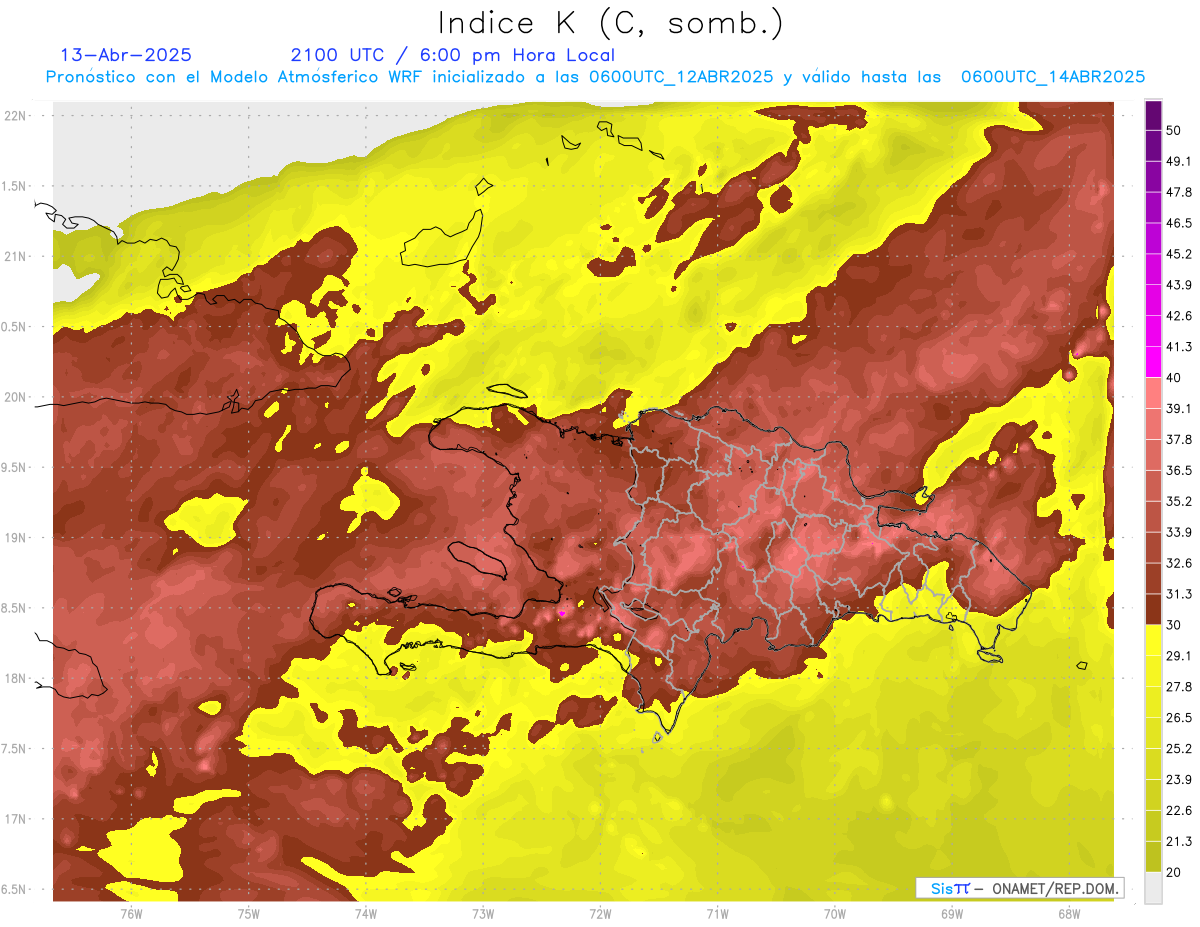Click the dark purple swatch beside 50
Image resolution: width=1200 pixels, height=927 pixels.
pyautogui.click(x=1153, y=116)
